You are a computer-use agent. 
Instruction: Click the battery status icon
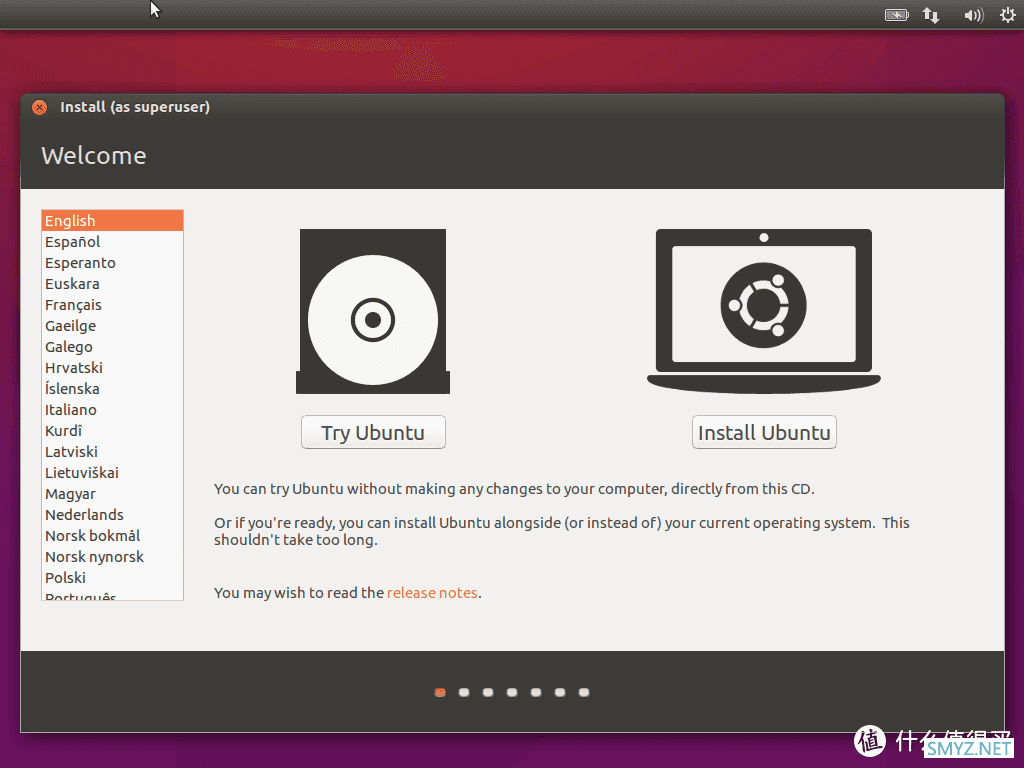pyautogui.click(x=896, y=14)
